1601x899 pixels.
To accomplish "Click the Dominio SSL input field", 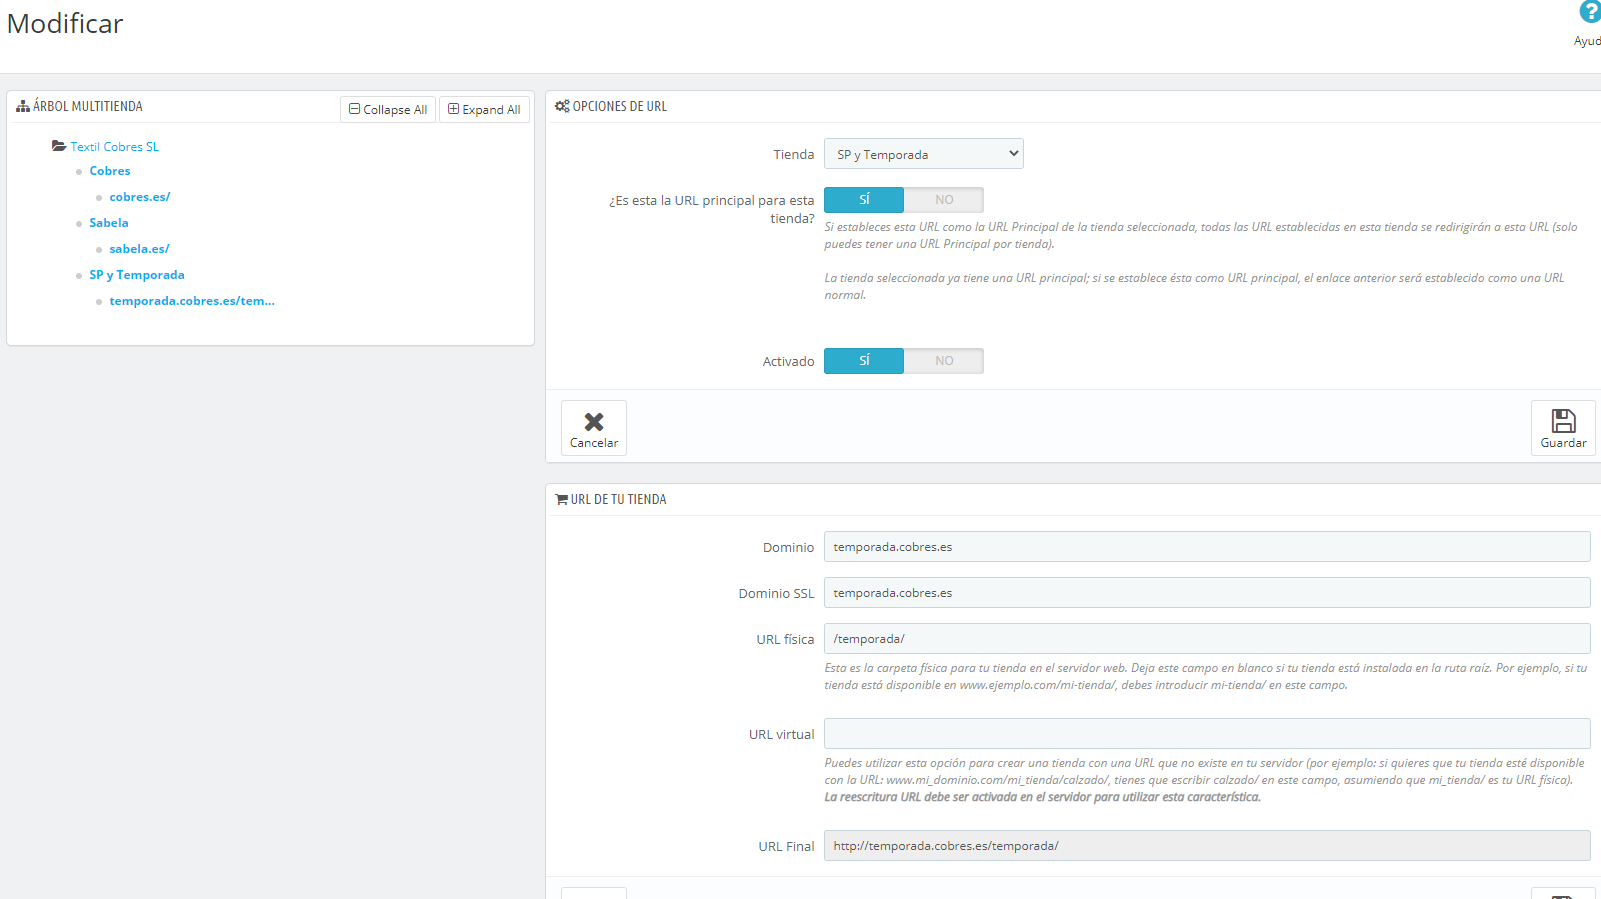I will click(x=1207, y=593).
